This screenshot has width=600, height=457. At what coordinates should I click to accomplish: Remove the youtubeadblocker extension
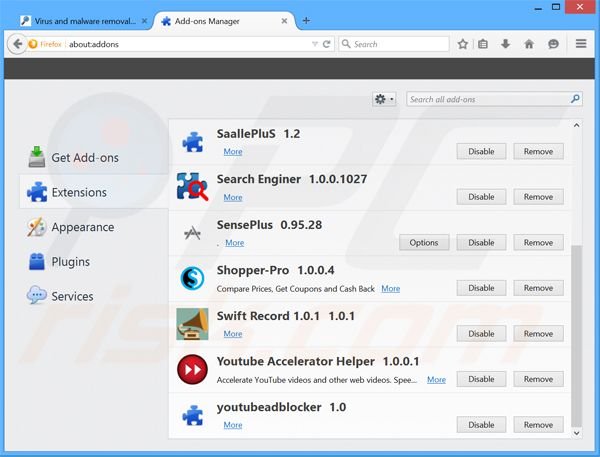click(x=538, y=424)
